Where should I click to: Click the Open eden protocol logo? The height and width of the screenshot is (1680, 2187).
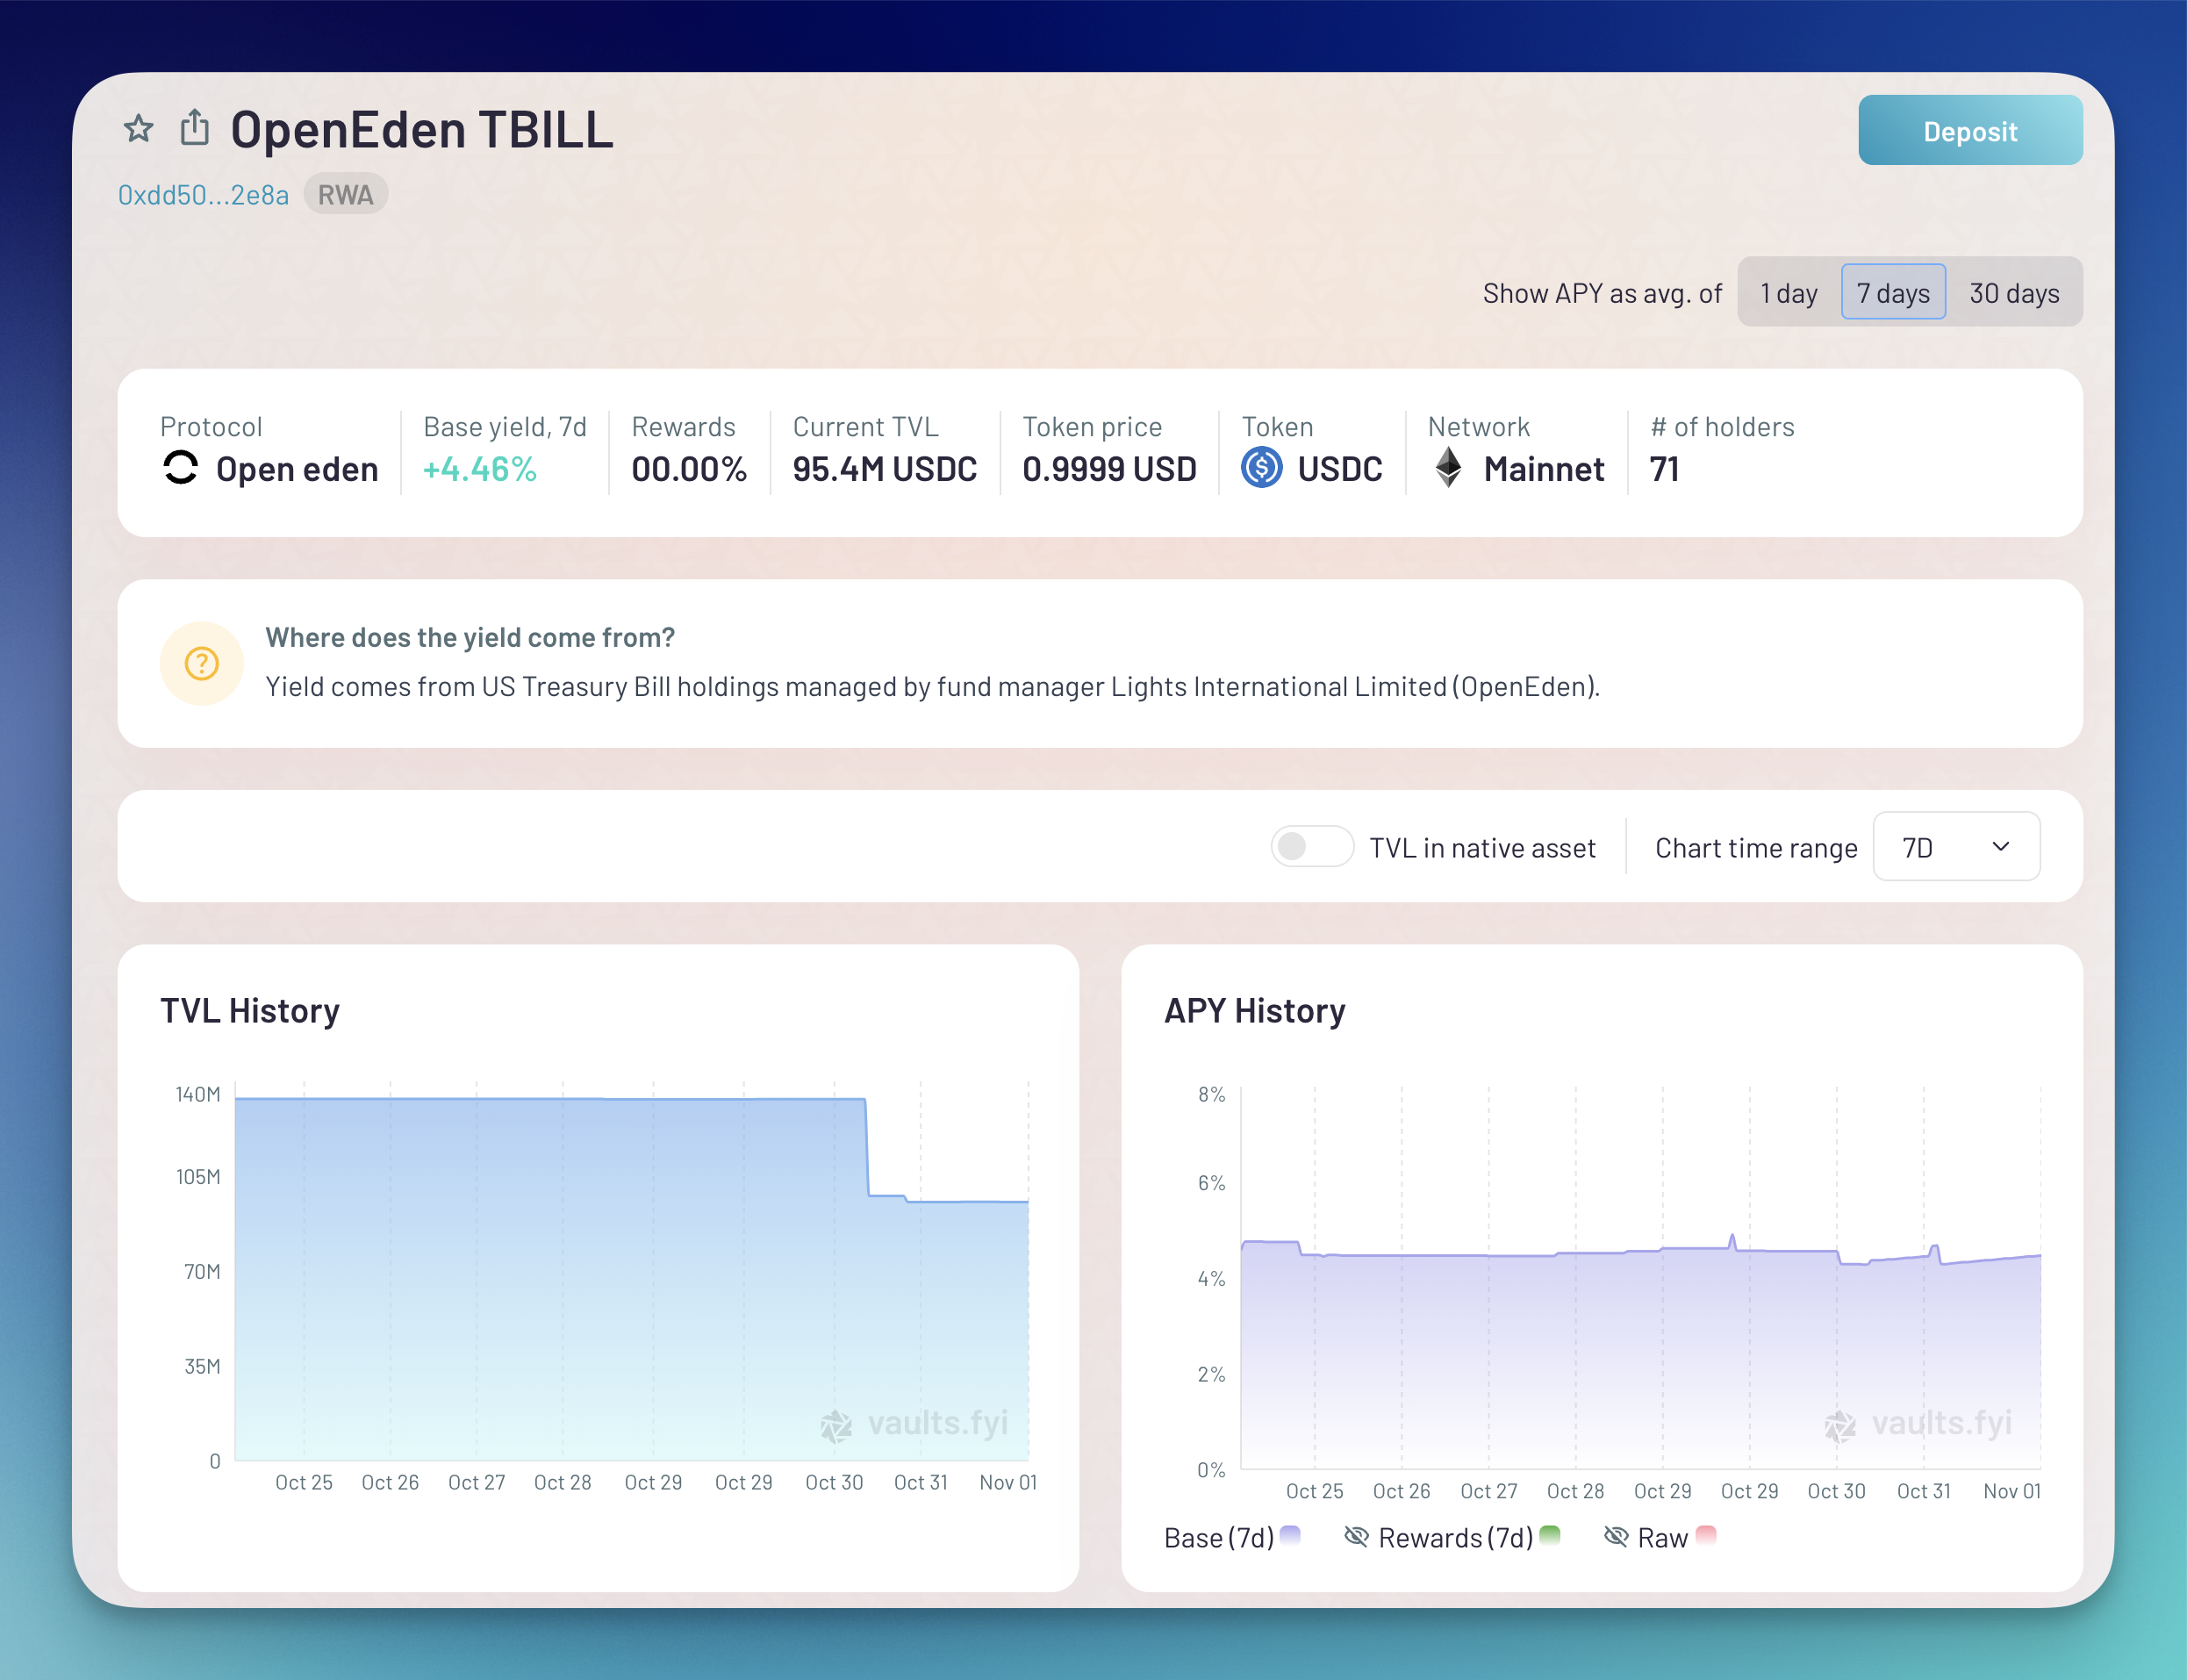coord(180,468)
